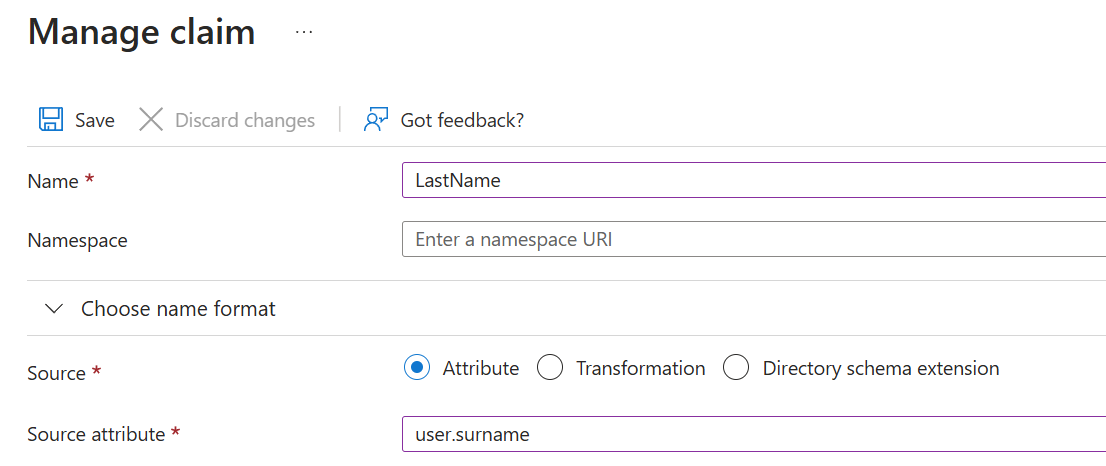Open the Got feedback? link

pos(462,121)
